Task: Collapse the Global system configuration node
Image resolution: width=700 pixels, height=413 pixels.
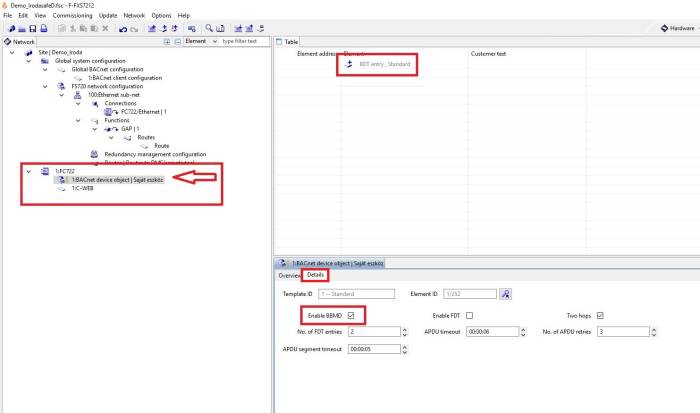Action: pyautogui.click(x=29, y=61)
